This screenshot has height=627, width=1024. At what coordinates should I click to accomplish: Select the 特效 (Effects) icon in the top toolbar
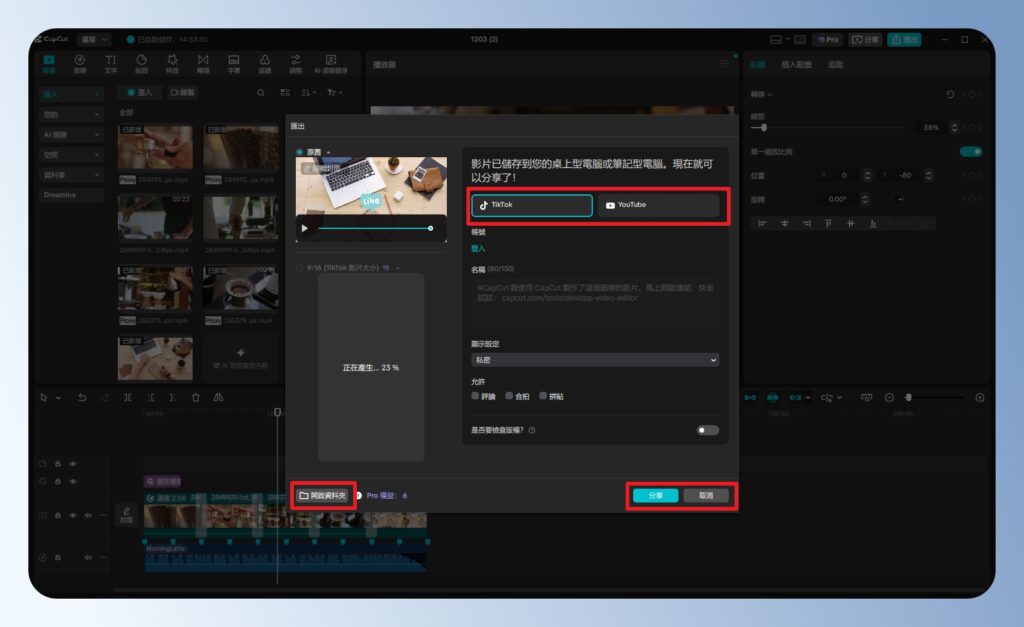coord(172,65)
